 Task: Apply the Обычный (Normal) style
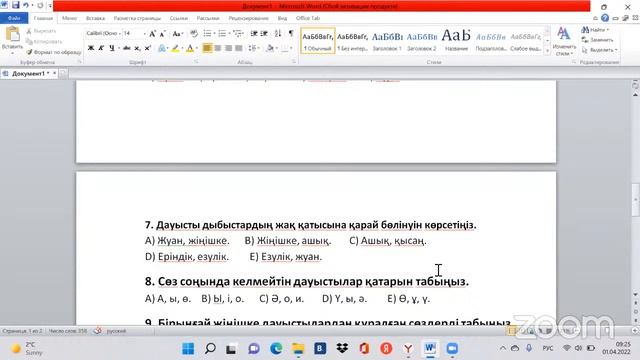[x=318, y=41]
